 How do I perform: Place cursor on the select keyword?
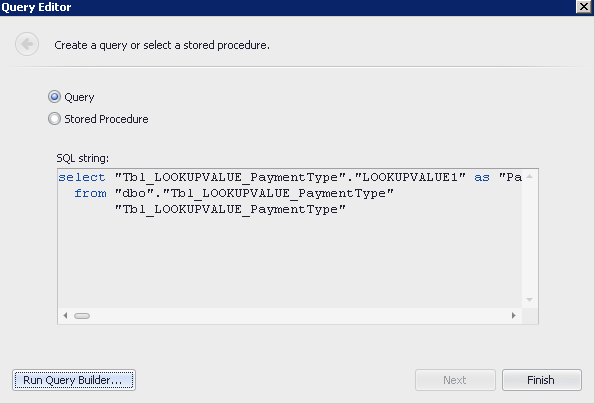pos(82,177)
